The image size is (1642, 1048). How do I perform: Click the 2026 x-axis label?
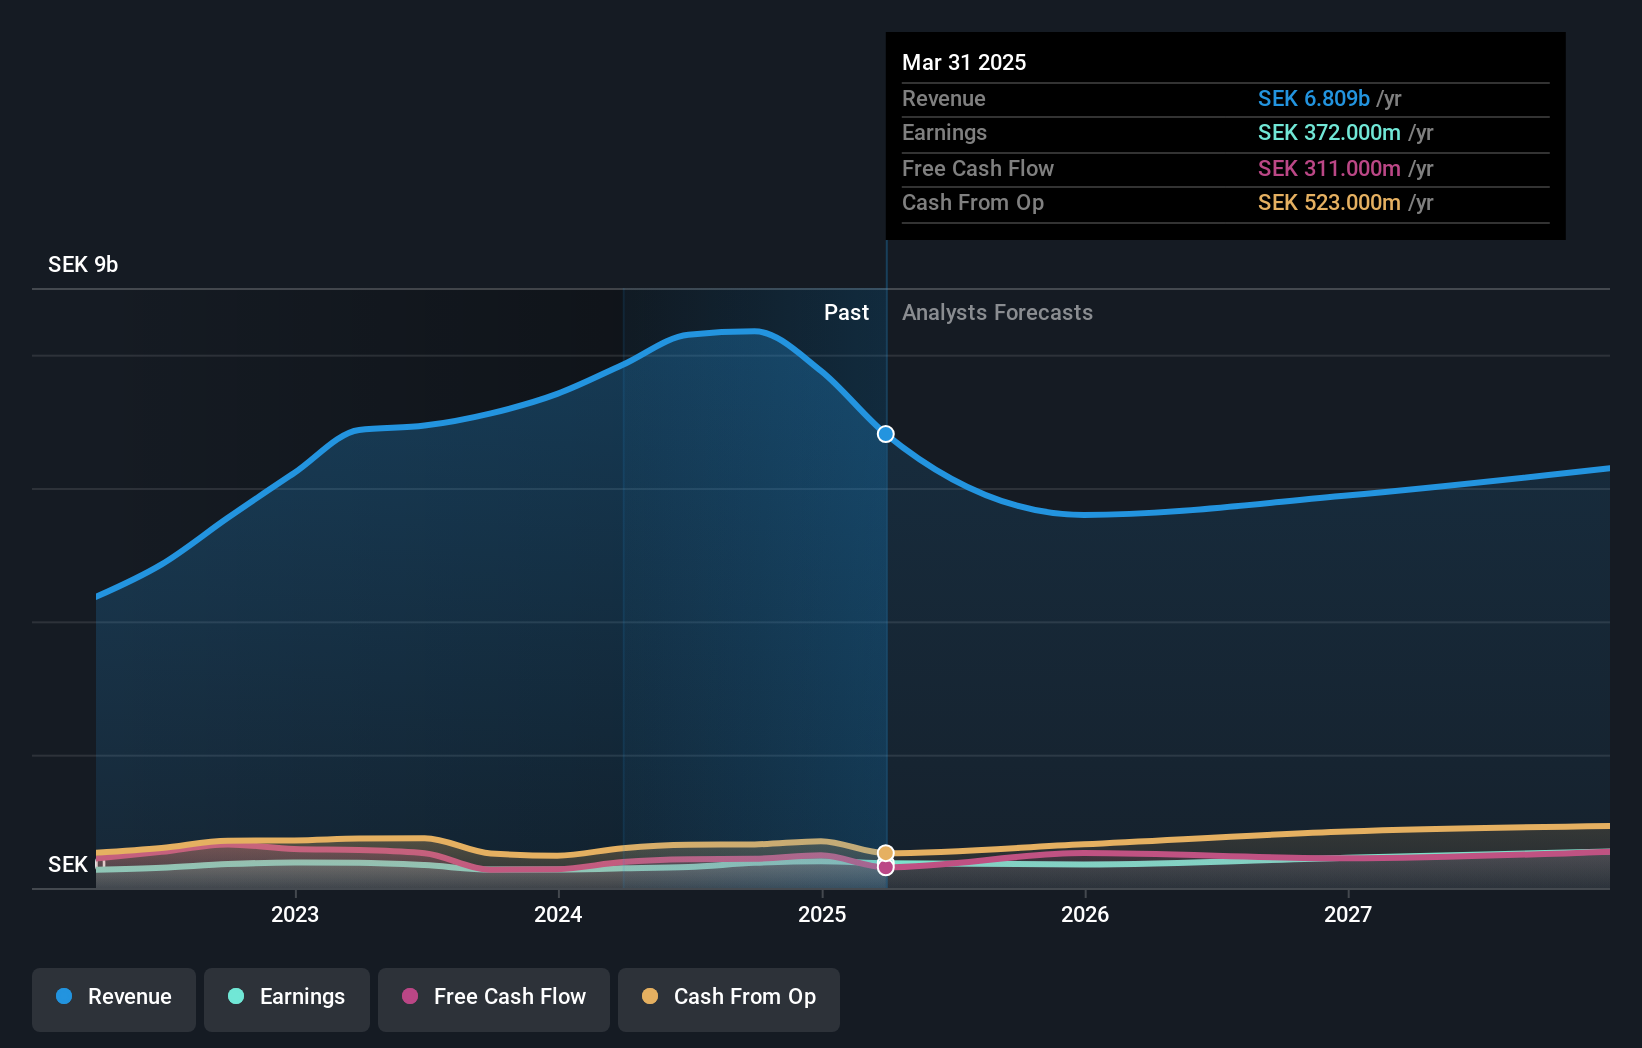[1085, 914]
